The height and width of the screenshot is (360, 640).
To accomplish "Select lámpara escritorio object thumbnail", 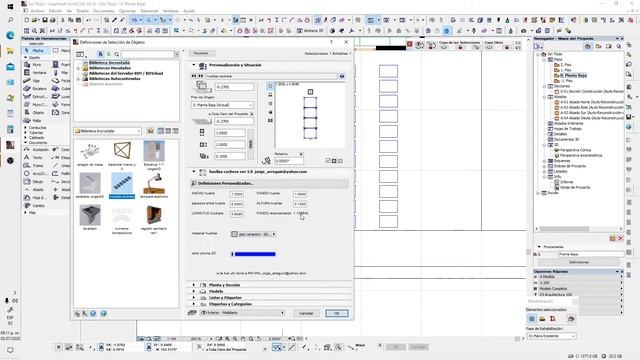I will (154, 186).
